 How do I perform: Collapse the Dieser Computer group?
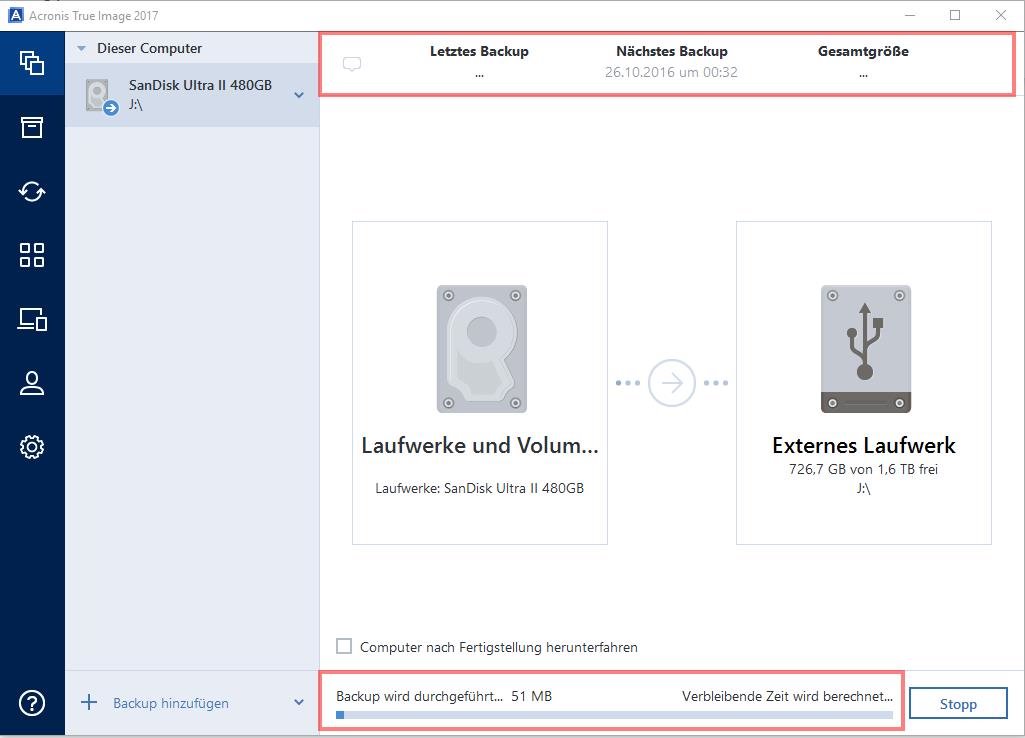click(x=82, y=48)
